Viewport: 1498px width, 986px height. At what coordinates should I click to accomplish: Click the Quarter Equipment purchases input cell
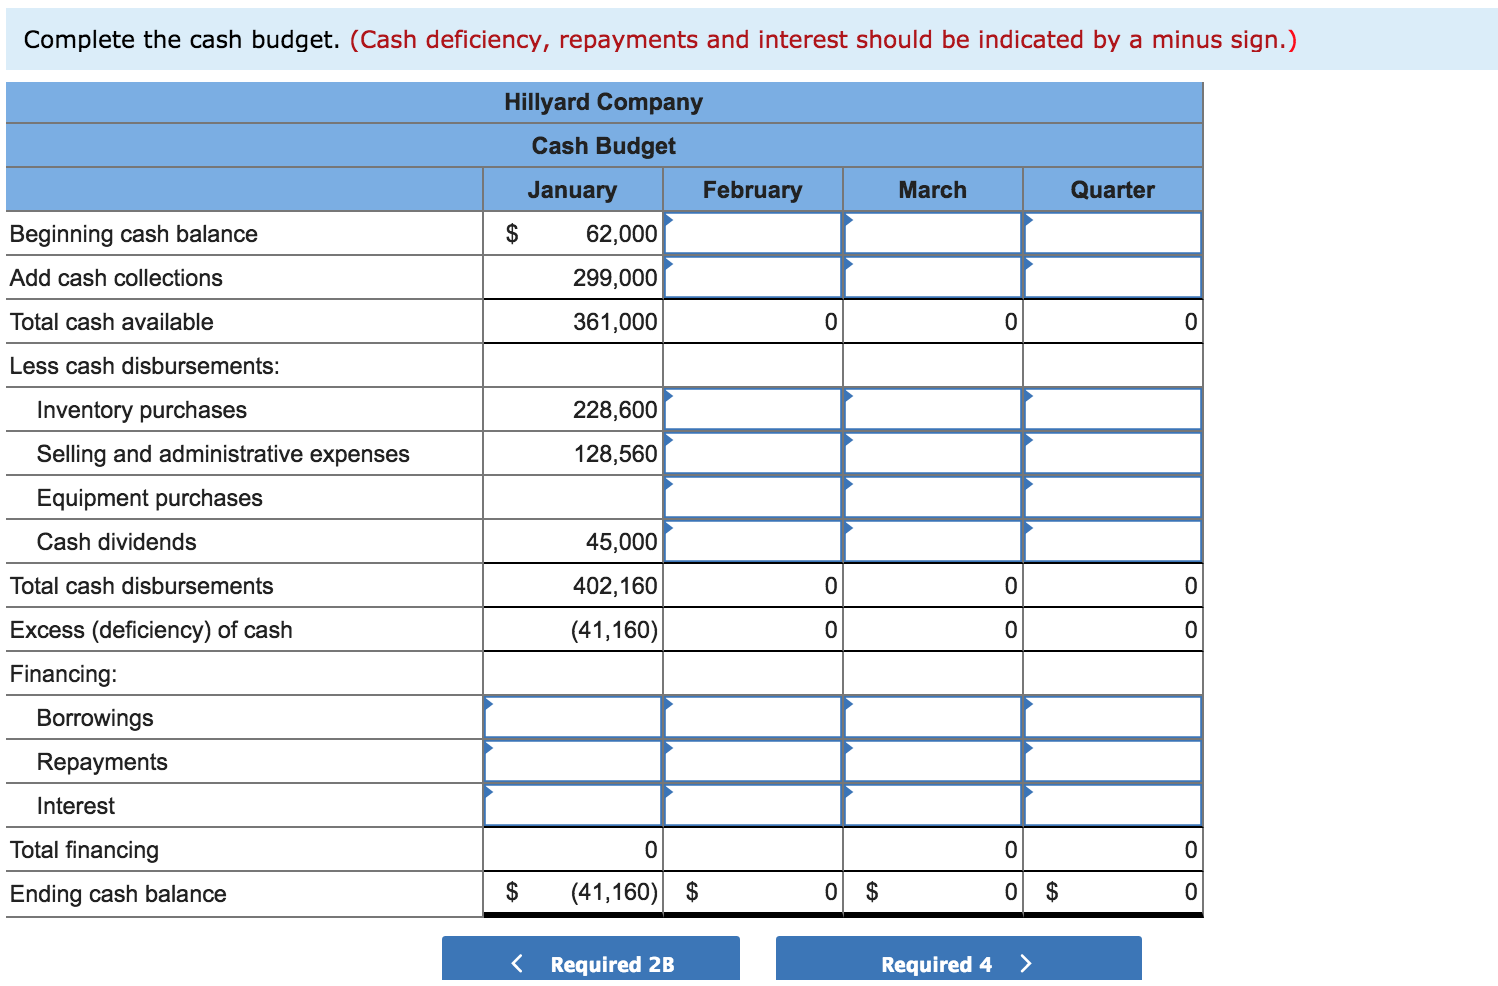click(x=1112, y=497)
